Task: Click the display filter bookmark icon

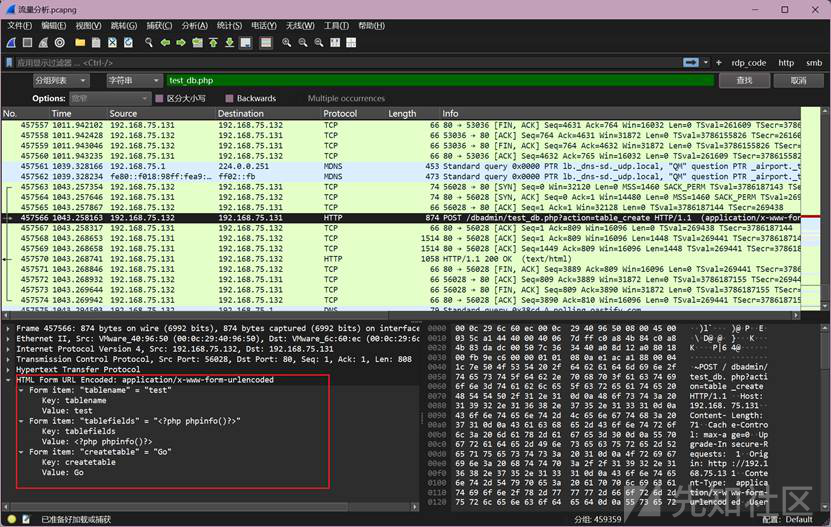Action: tap(9, 63)
